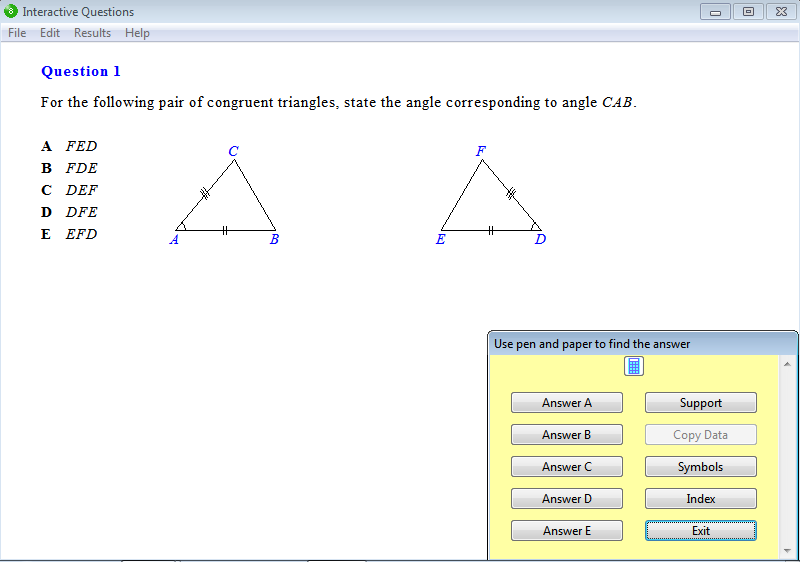Screen dimensions: 800x562
Task: Click vertex label F on right triangle
Action: [x=481, y=151]
